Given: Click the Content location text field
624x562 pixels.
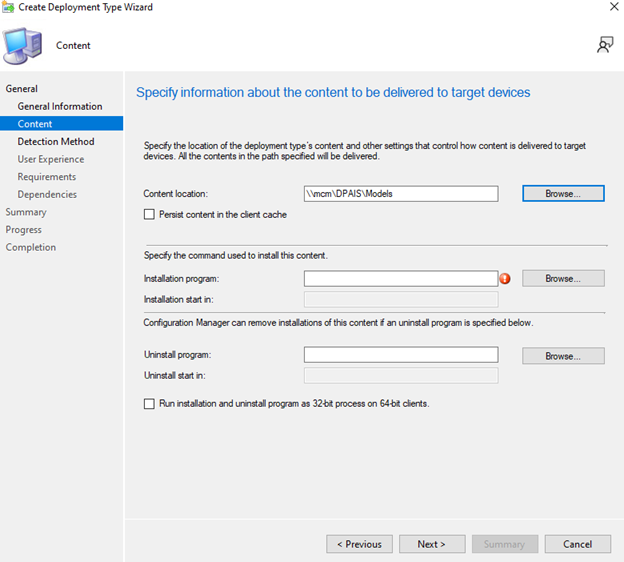Looking at the screenshot, I should (x=401, y=194).
